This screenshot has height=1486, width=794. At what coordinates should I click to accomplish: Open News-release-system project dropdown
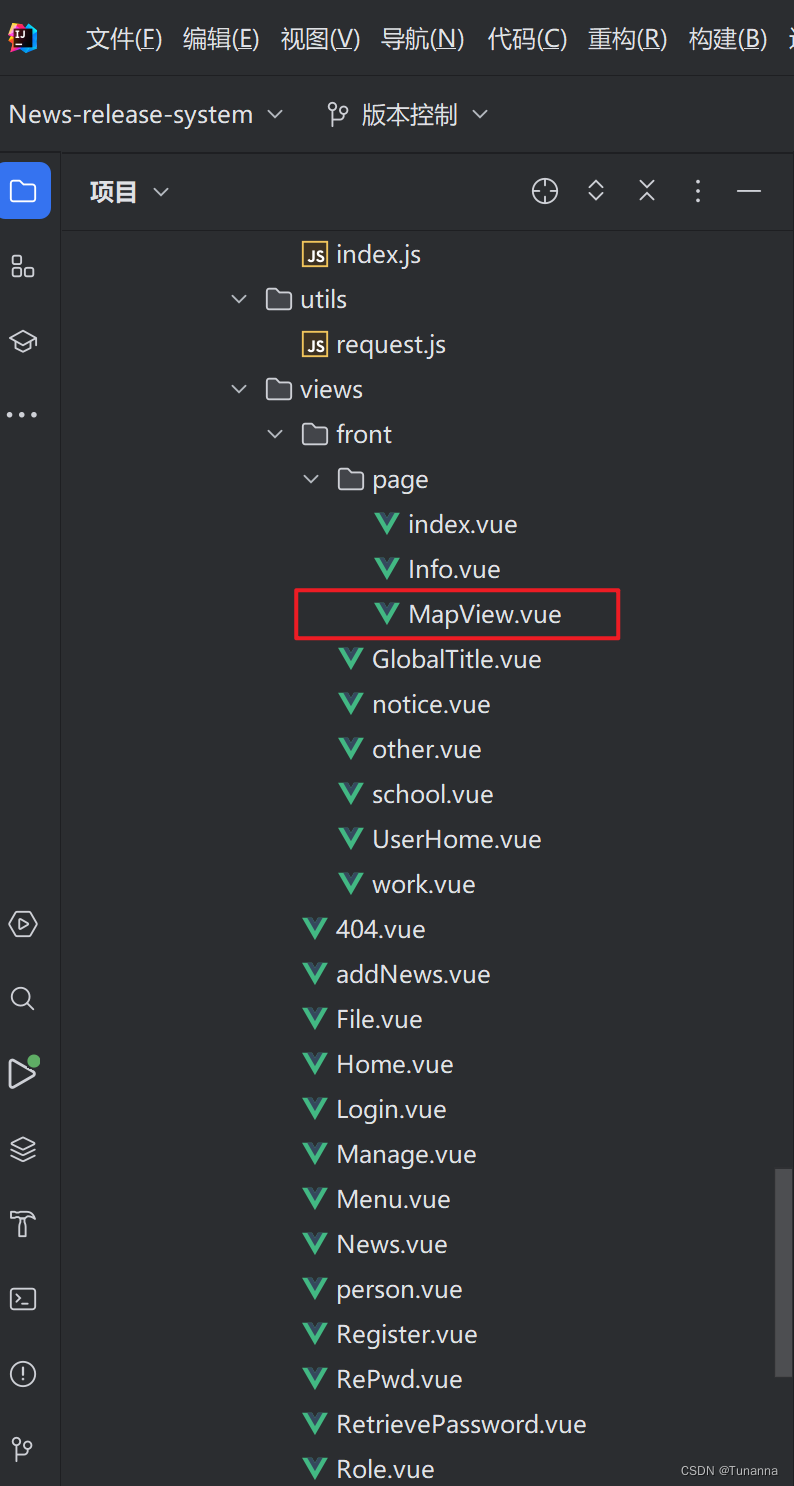(x=146, y=115)
